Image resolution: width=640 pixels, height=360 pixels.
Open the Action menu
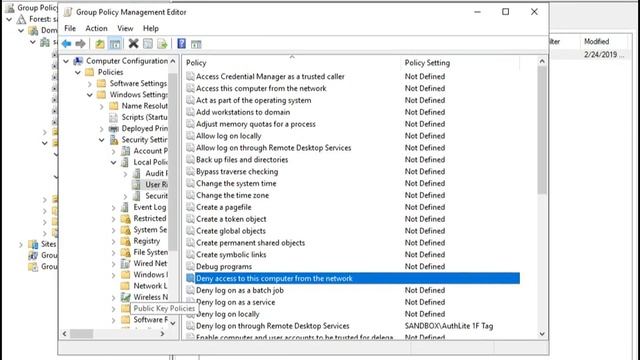pyautogui.click(x=96, y=28)
